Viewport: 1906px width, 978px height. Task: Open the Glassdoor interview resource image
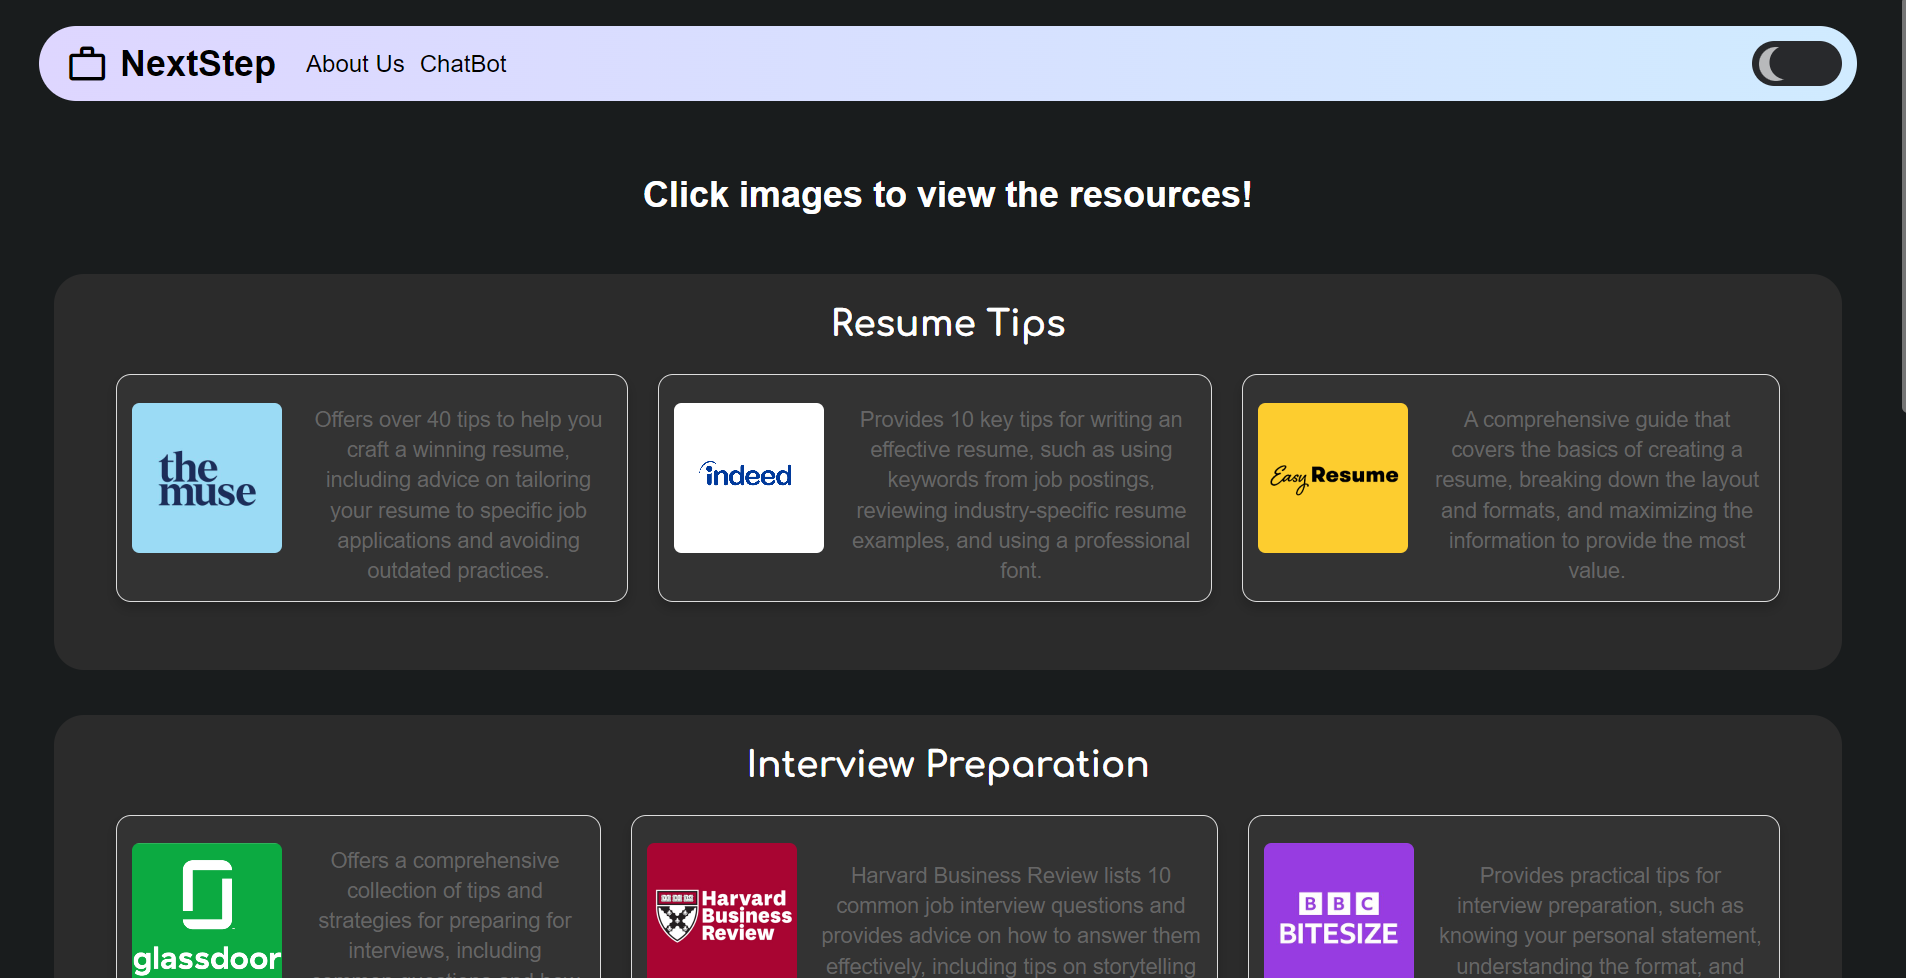click(207, 910)
